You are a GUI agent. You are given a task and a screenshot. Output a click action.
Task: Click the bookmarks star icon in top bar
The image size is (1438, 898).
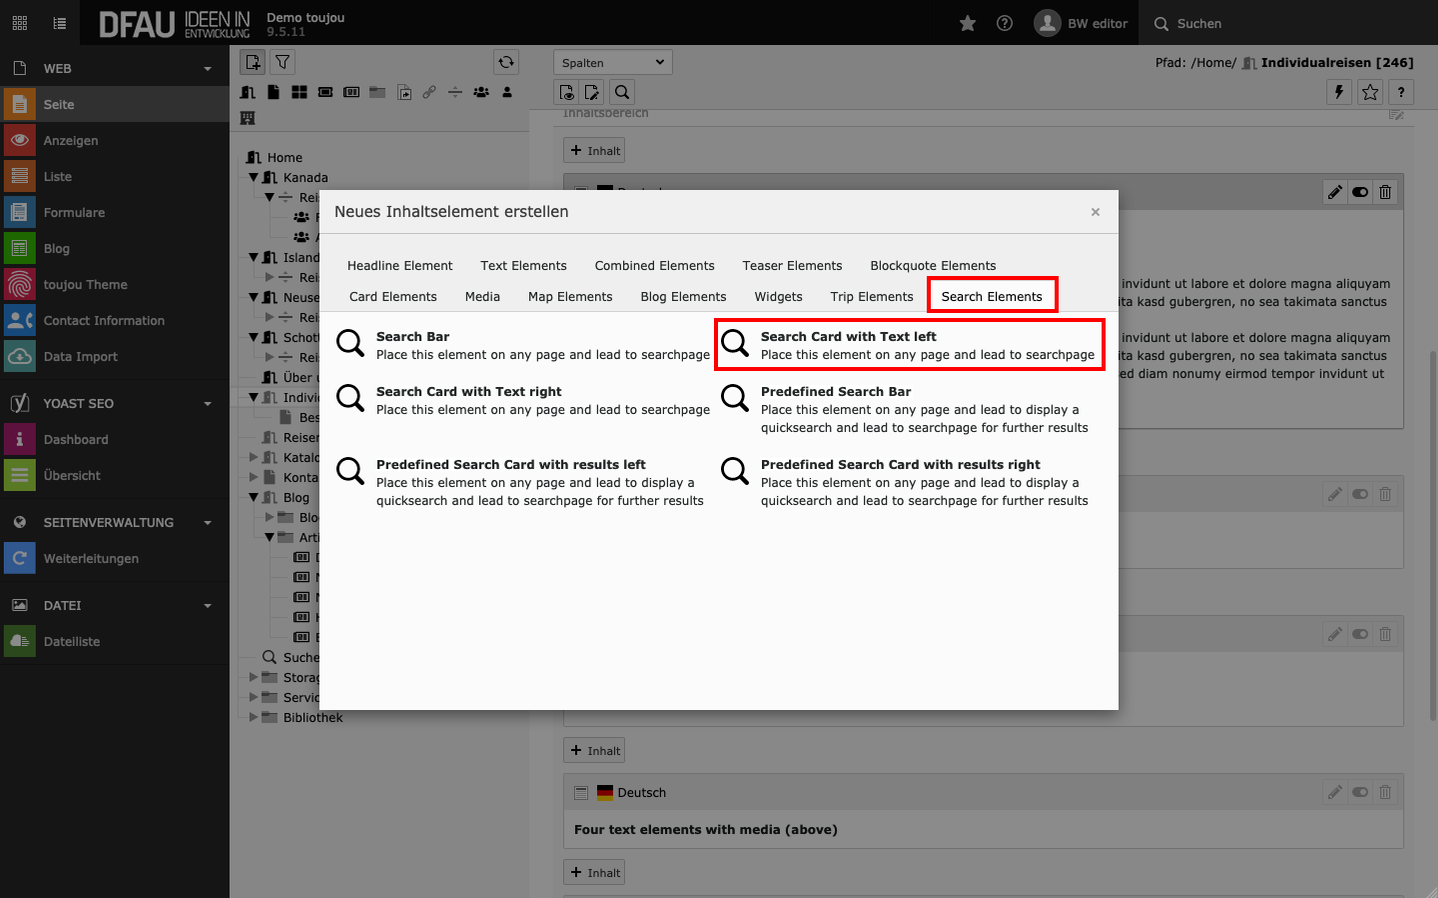(x=967, y=23)
